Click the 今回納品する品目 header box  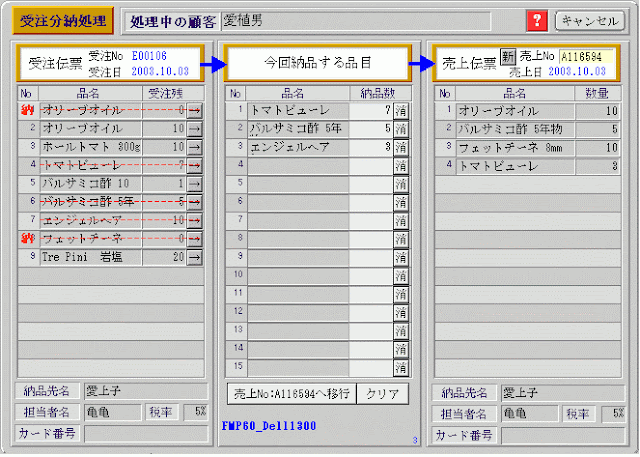(x=318, y=63)
